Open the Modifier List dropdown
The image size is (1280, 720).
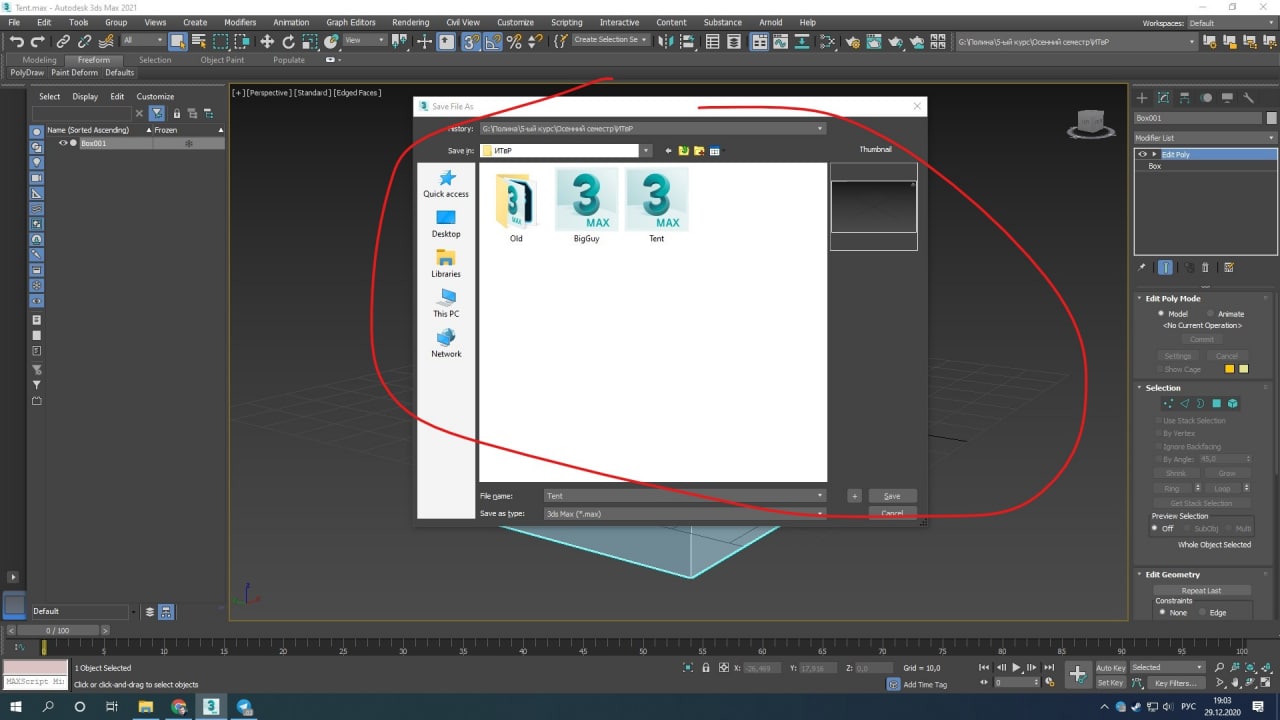pos(1205,137)
